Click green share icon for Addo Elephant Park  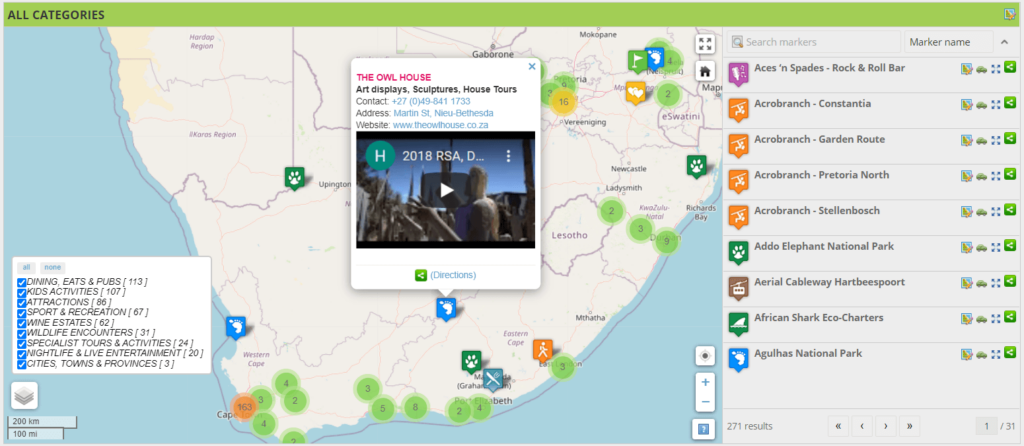pos(1010,247)
